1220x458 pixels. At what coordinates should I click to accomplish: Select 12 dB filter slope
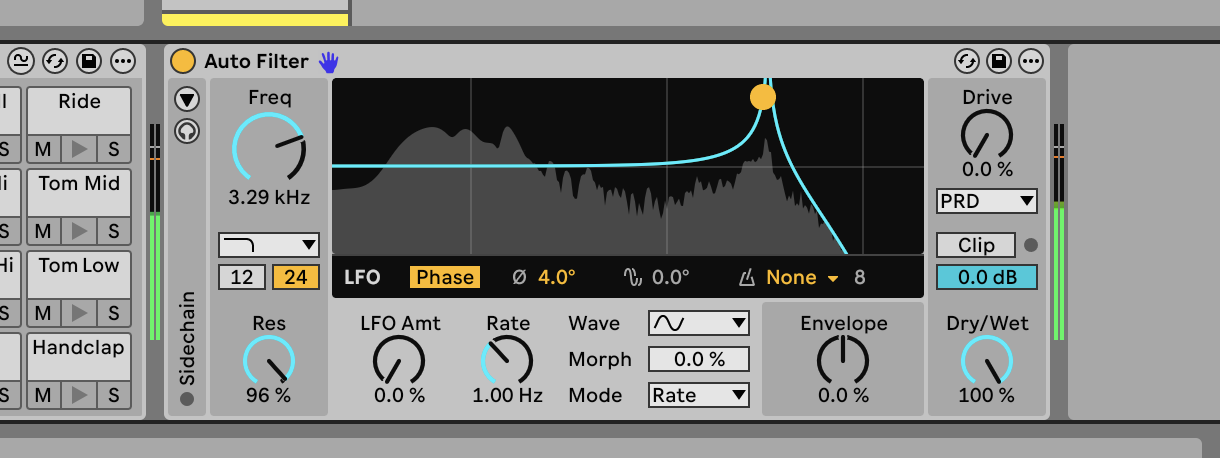242,277
